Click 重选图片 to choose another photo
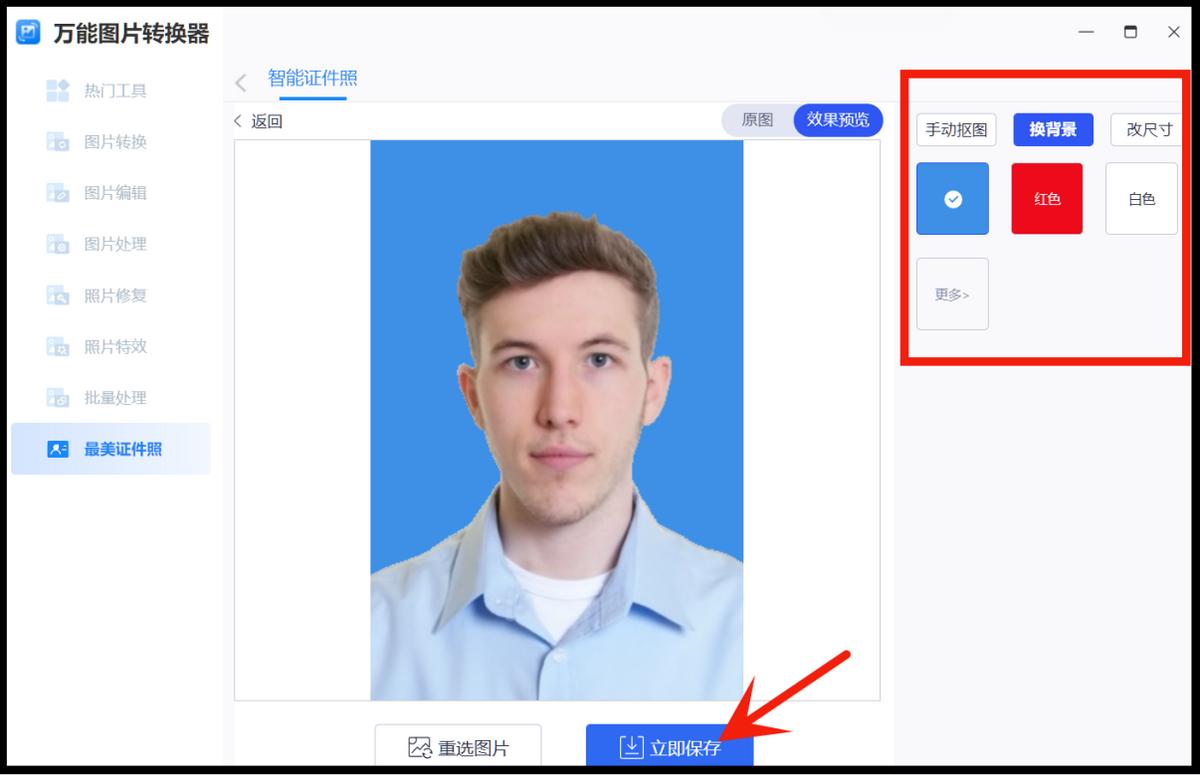The width and height of the screenshot is (1200, 775). click(458, 745)
